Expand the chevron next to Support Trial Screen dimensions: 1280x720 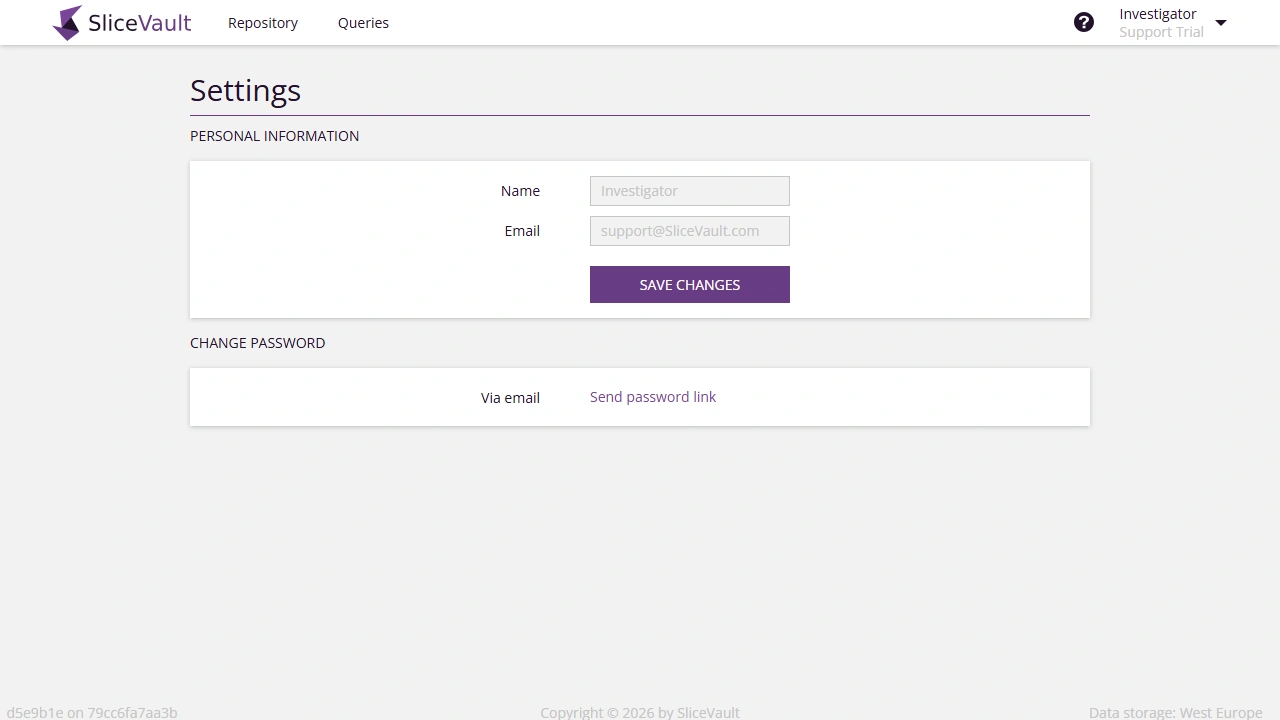pos(1221,22)
